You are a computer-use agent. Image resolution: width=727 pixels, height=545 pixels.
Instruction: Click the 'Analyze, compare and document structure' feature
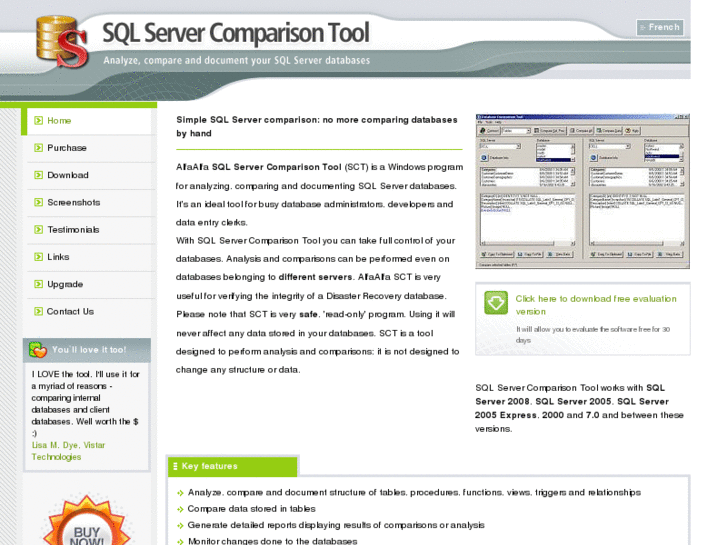(414, 493)
